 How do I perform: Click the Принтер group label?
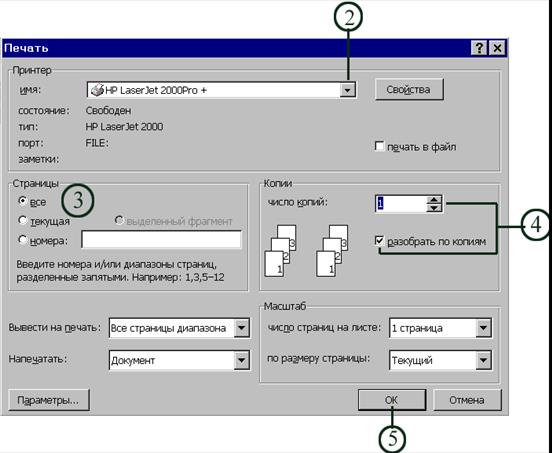coord(32,70)
